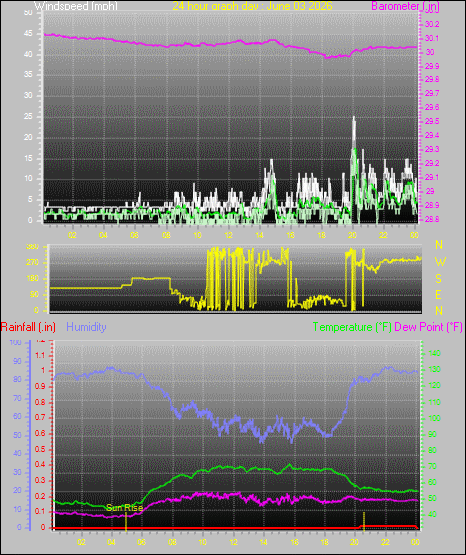The width and height of the screenshot is (466, 555).
Task: Click hour label '08' under the temperature graph
Action: [172, 542]
